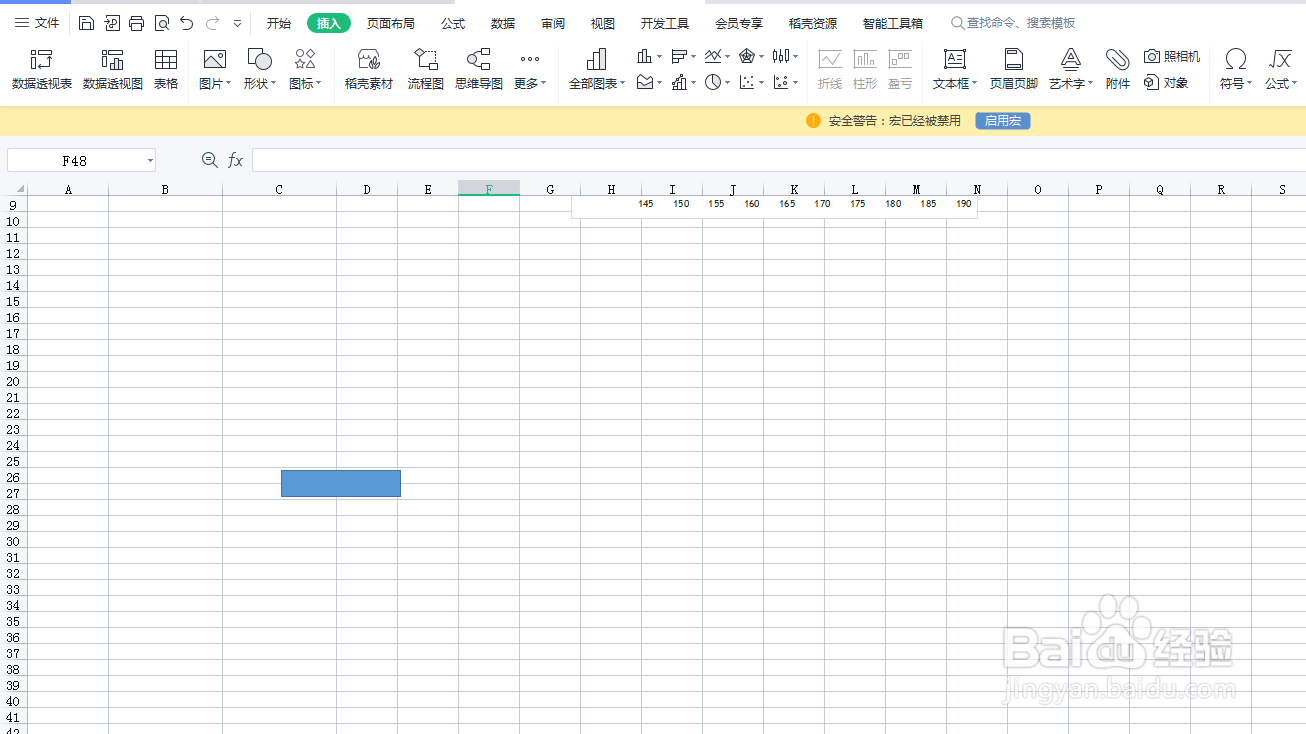1306x734 pixels.
Task: Insert a PivotTable (数据透视表)
Action: 42,70
